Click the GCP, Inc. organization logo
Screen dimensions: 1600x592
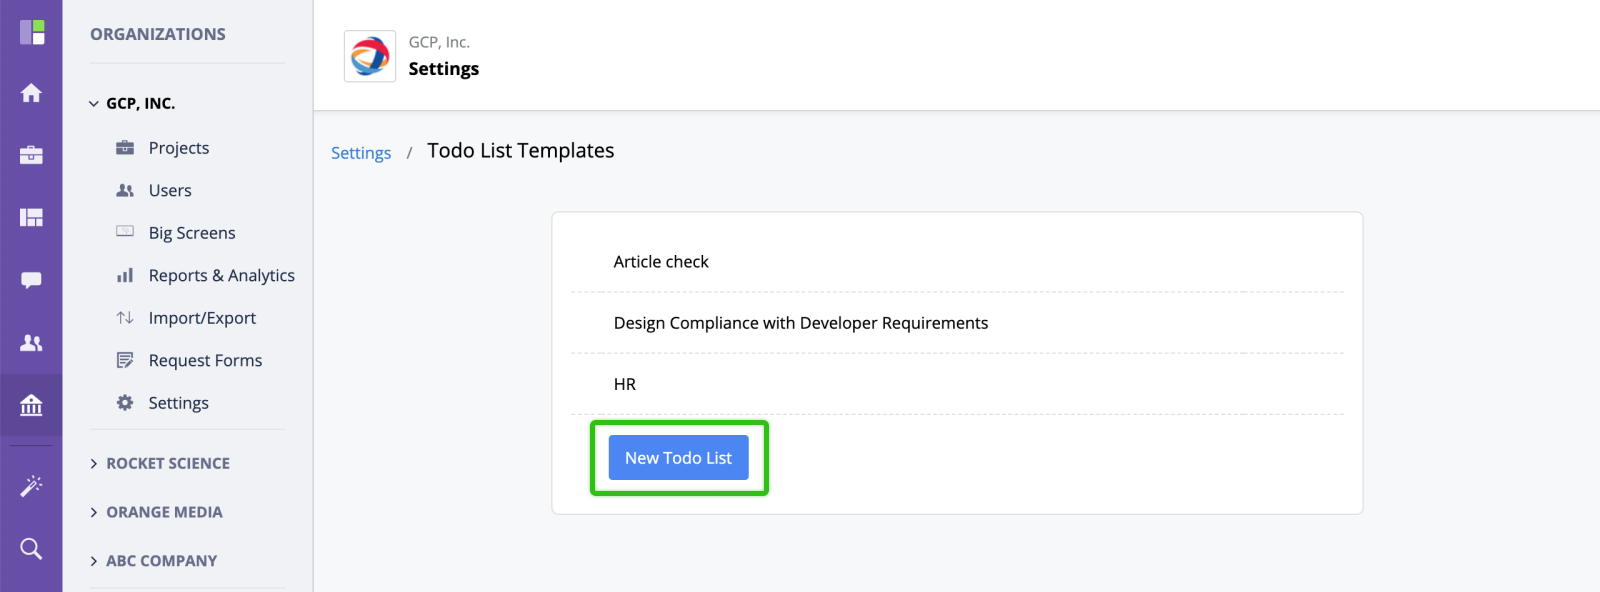coord(370,56)
